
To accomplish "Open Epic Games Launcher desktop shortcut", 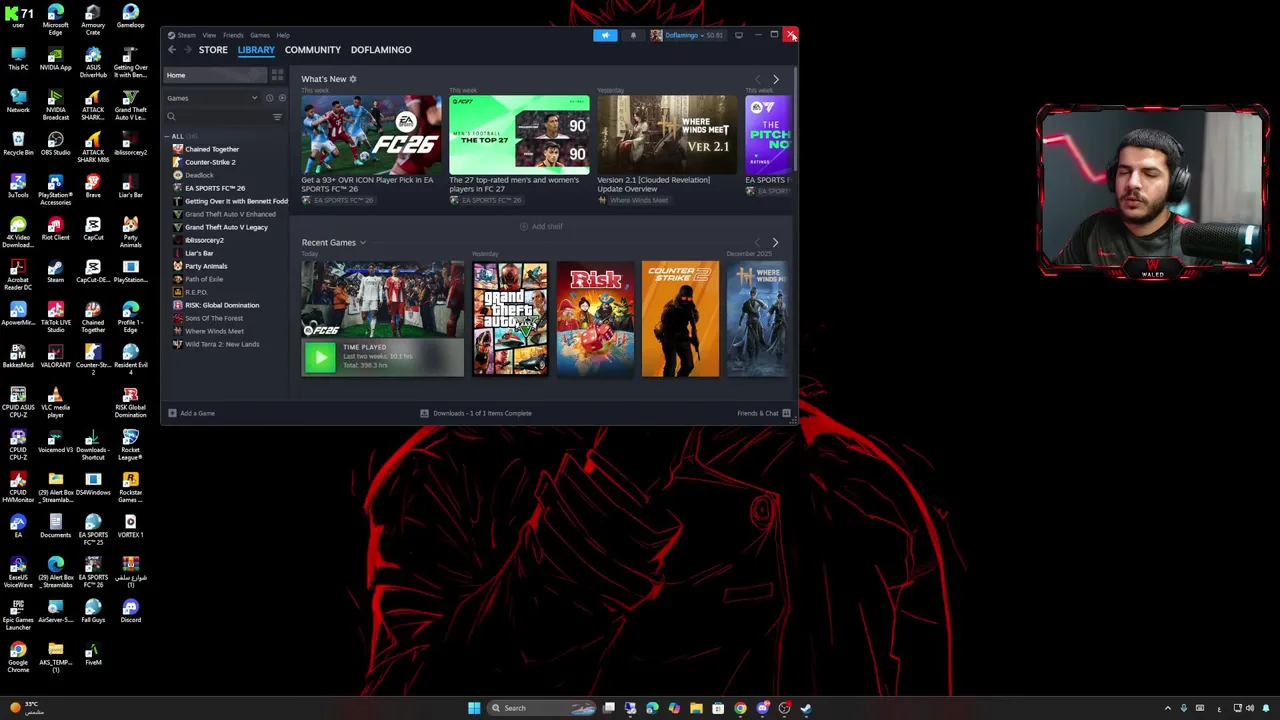I will (18, 614).
